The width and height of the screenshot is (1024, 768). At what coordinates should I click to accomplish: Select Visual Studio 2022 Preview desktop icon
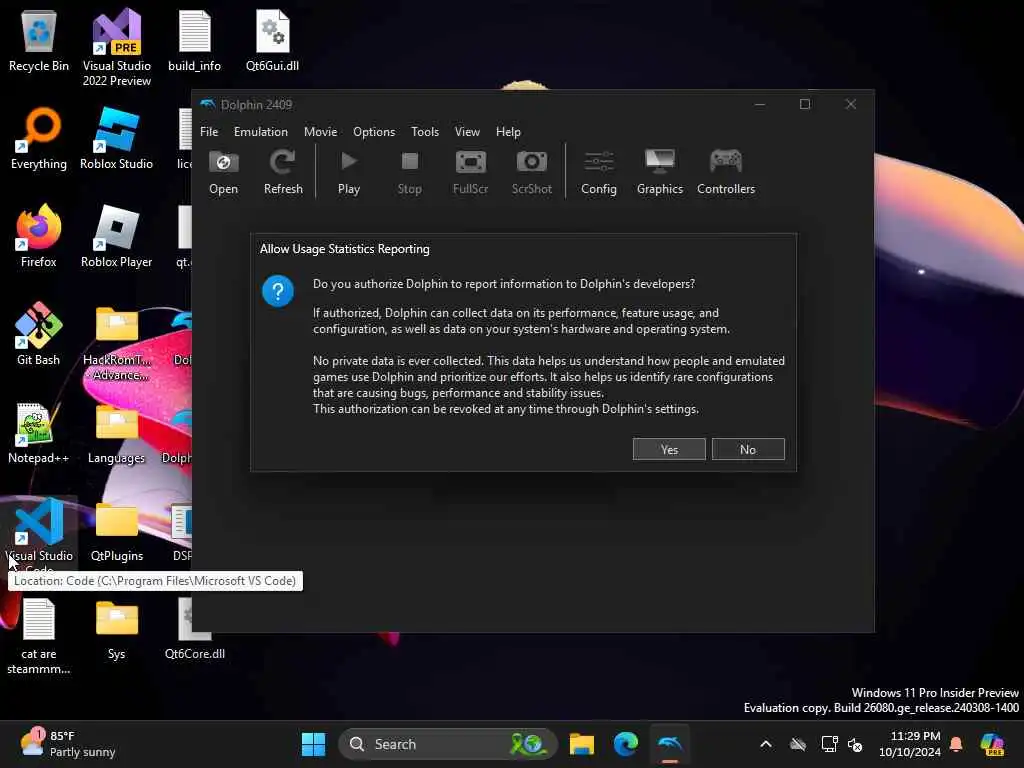(116, 47)
